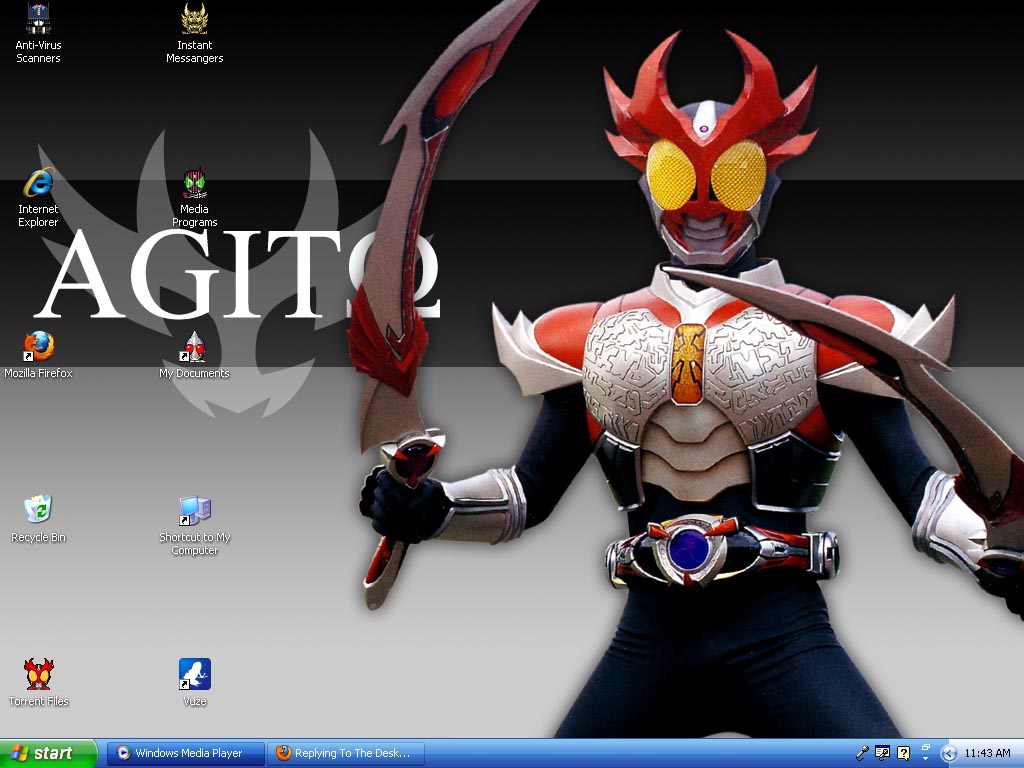Restore the language bar
The height and width of the screenshot is (768, 1024).
[925, 747]
